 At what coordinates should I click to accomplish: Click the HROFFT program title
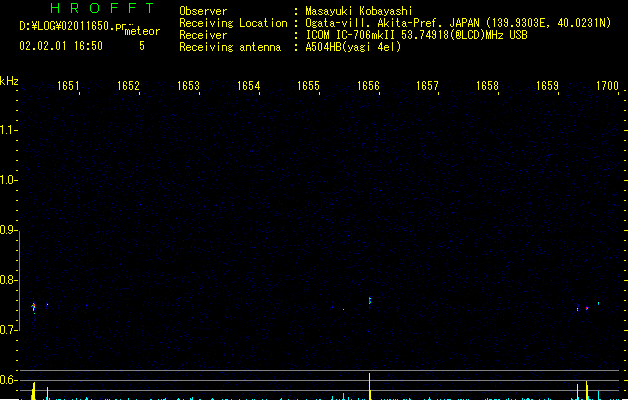click(x=102, y=8)
